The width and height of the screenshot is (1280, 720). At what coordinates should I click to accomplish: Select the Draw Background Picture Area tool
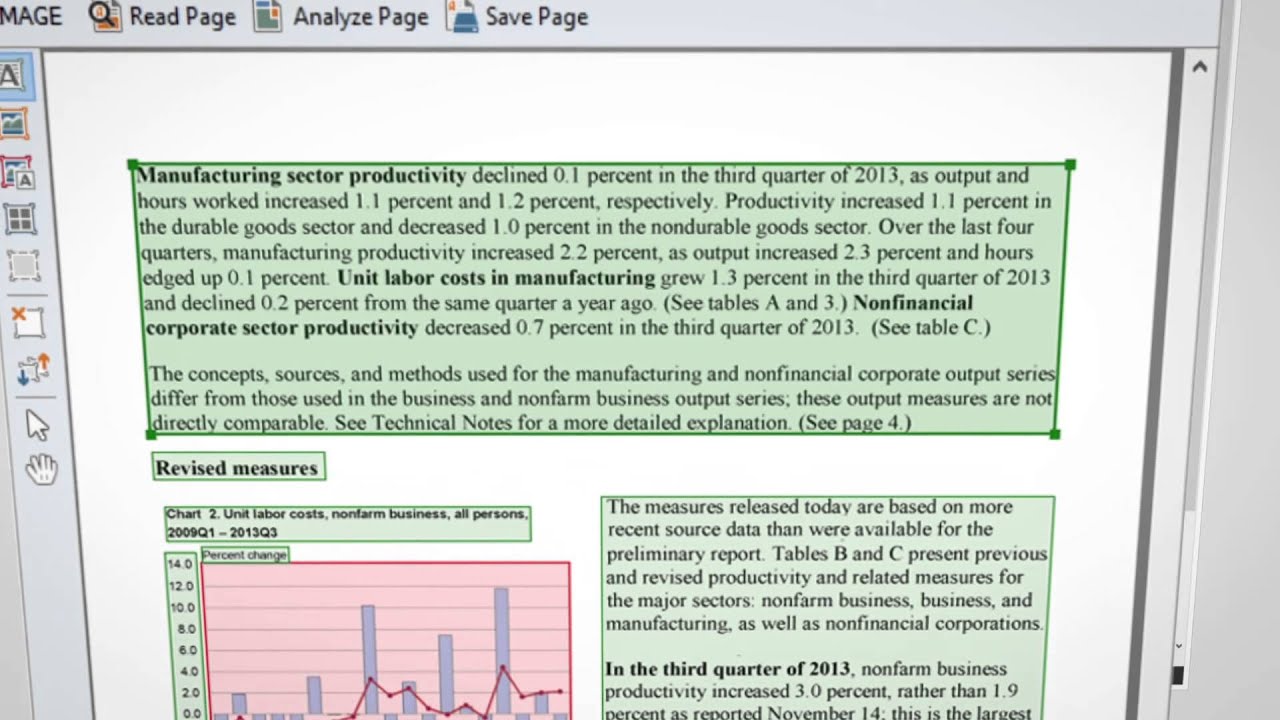pyautogui.click(x=18, y=173)
